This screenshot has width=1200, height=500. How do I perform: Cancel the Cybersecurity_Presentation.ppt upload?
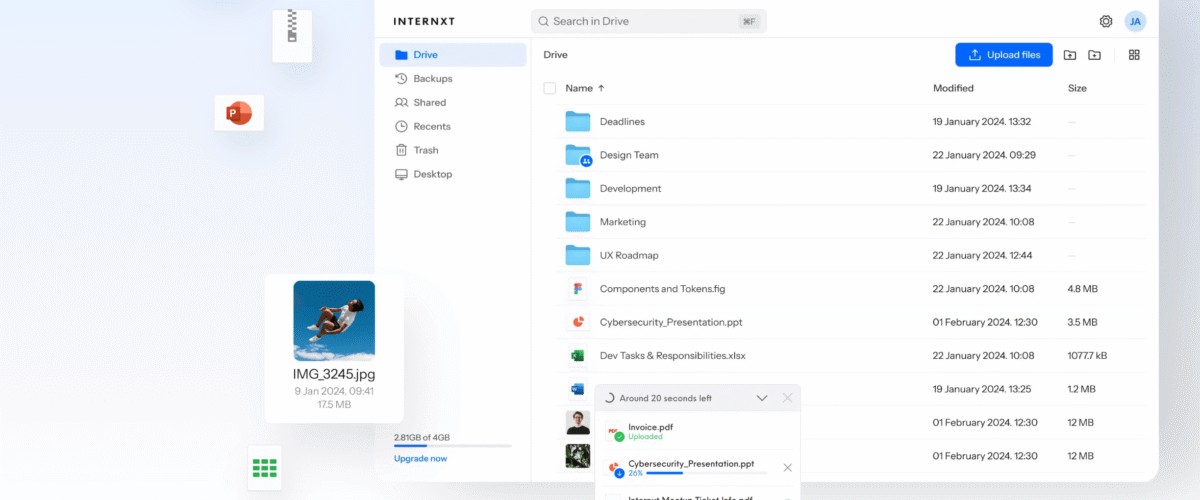pyautogui.click(x=787, y=468)
